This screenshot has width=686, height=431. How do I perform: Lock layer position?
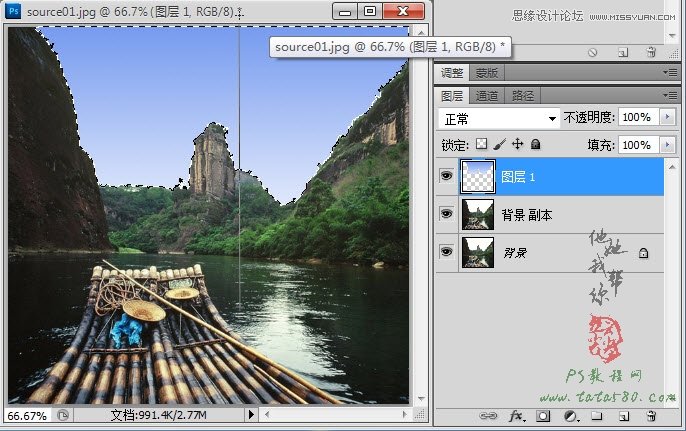pyautogui.click(x=518, y=144)
